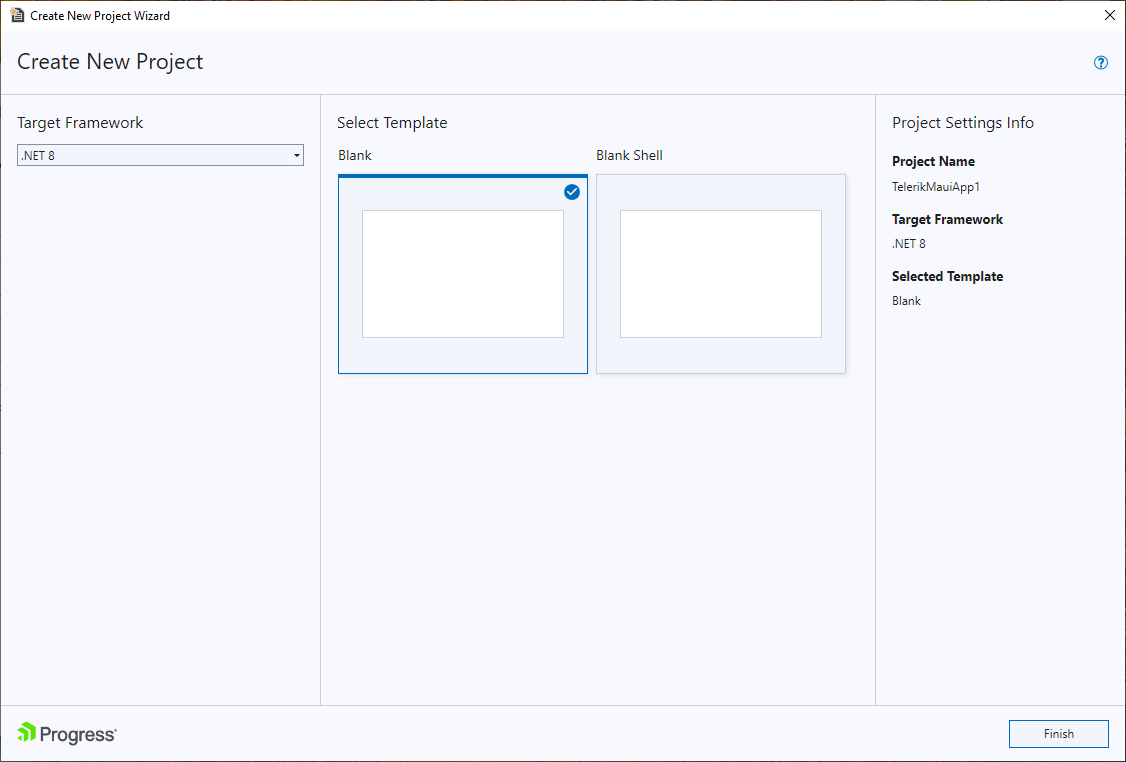Viewport: 1126px width, 762px height.
Task: Open the framework combo box showing .NET 8
Action: pyautogui.click(x=160, y=155)
